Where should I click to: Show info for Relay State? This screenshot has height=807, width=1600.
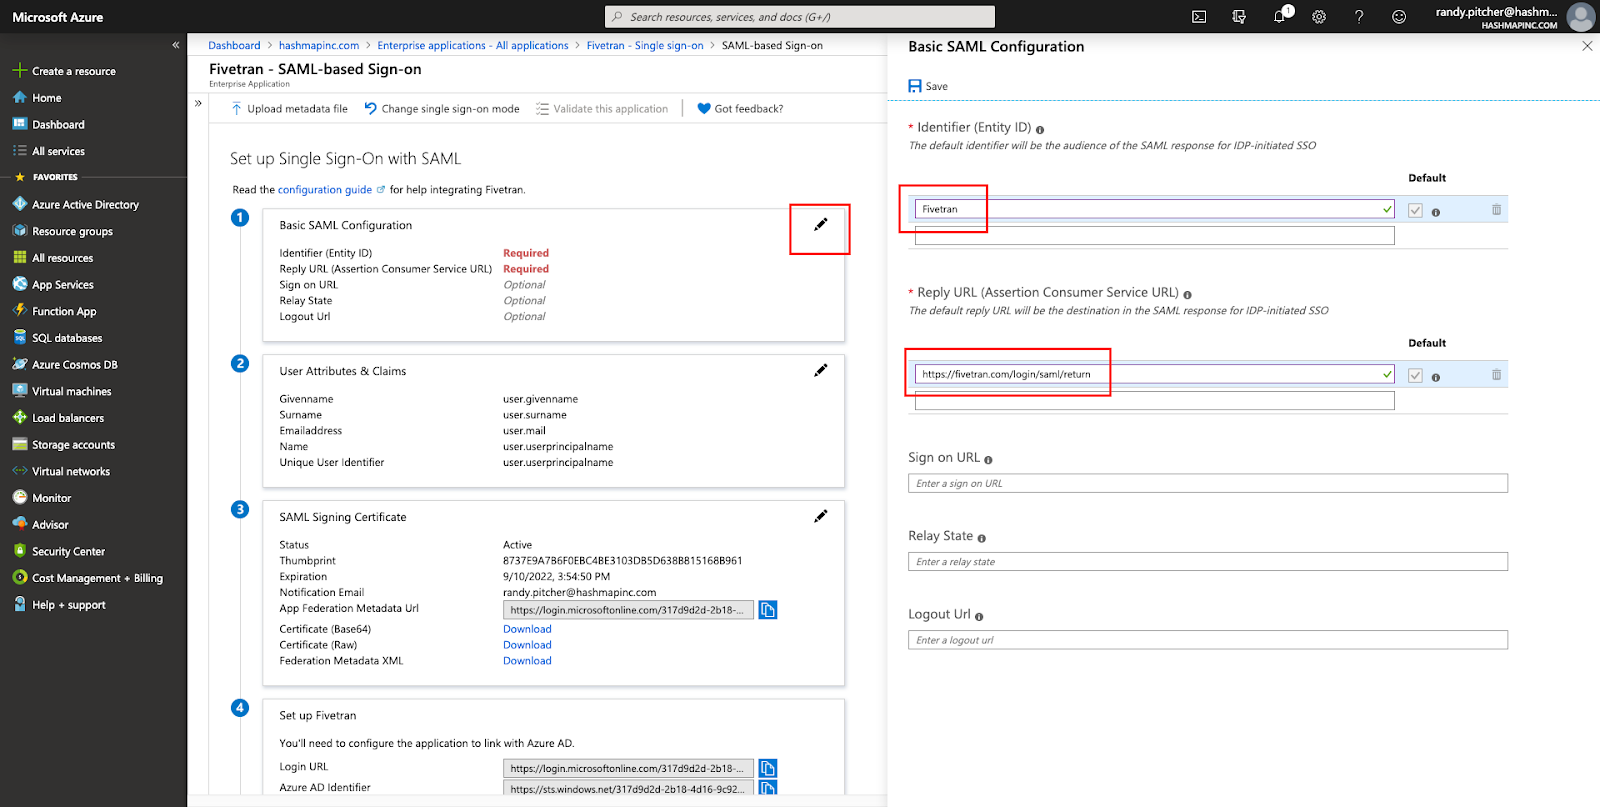tap(981, 538)
